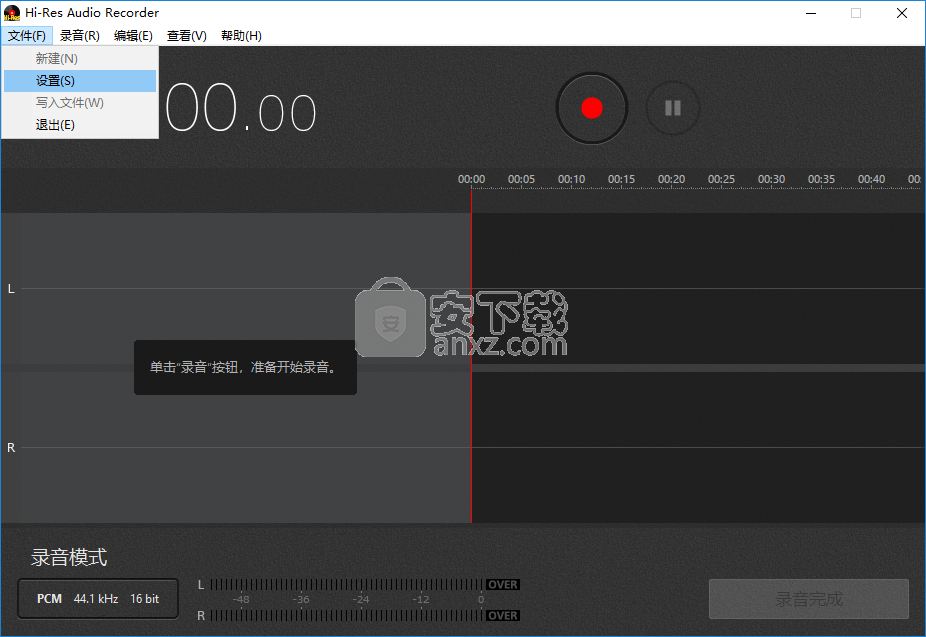Viewport: 926px width, 637px height.
Task: Click the 录音模式 heading
Action: pos(69,557)
